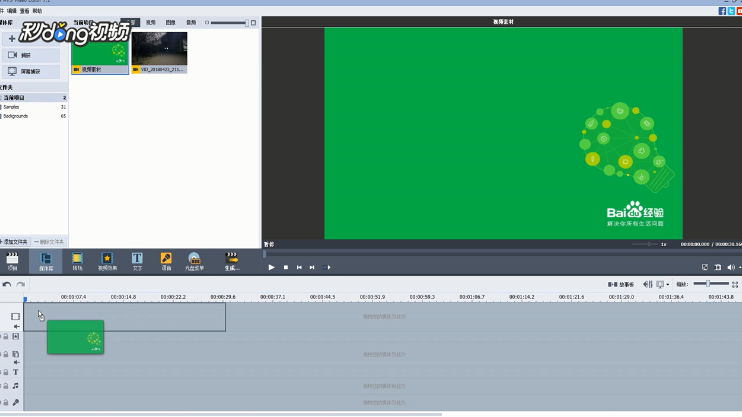This screenshot has width=742, height=417.
Task: Toggle lock on the text track
Action: click(6, 373)
